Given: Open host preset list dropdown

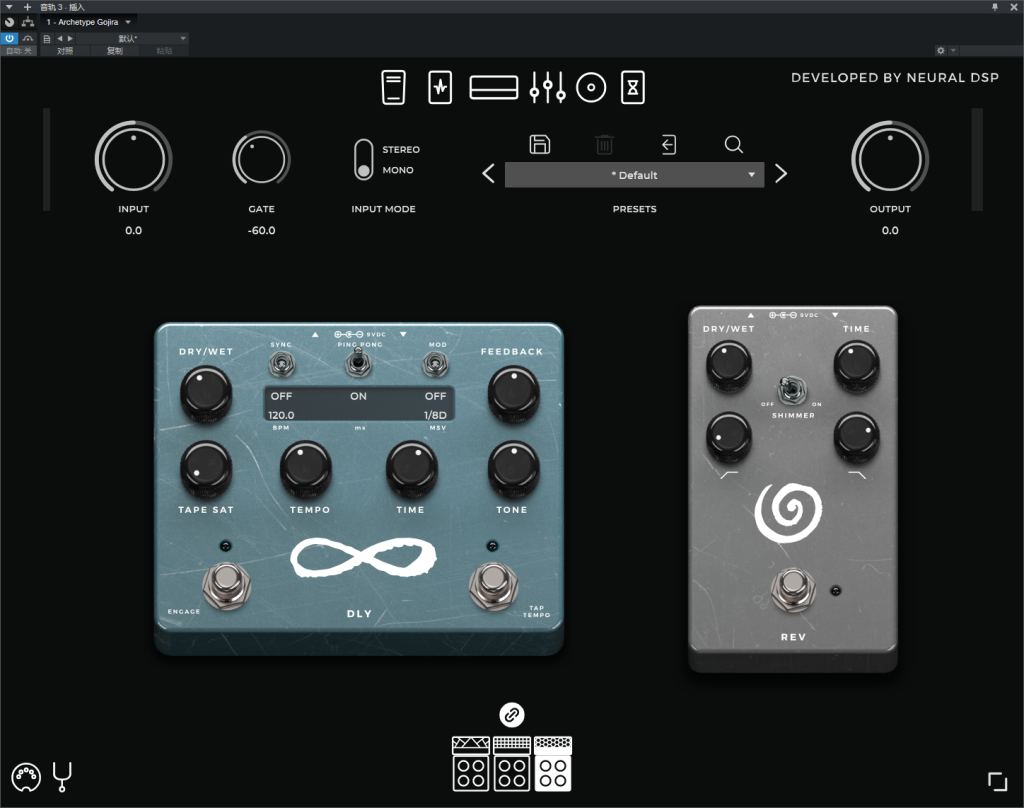Looking at the screenshot, I should click(x=133, y=39).
